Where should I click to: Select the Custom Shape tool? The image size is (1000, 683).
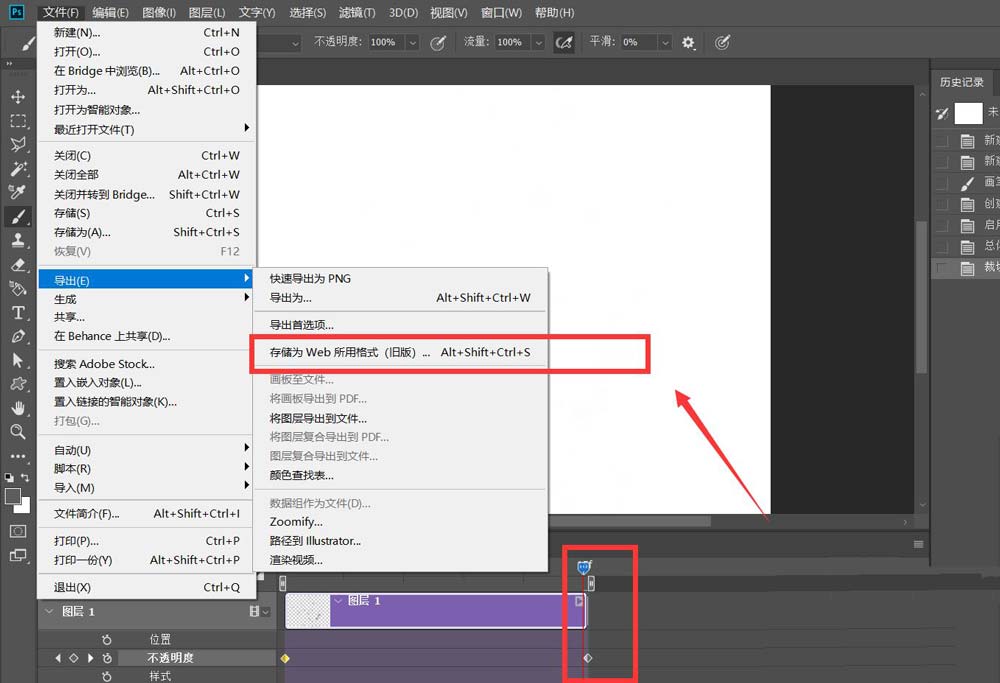18,384
